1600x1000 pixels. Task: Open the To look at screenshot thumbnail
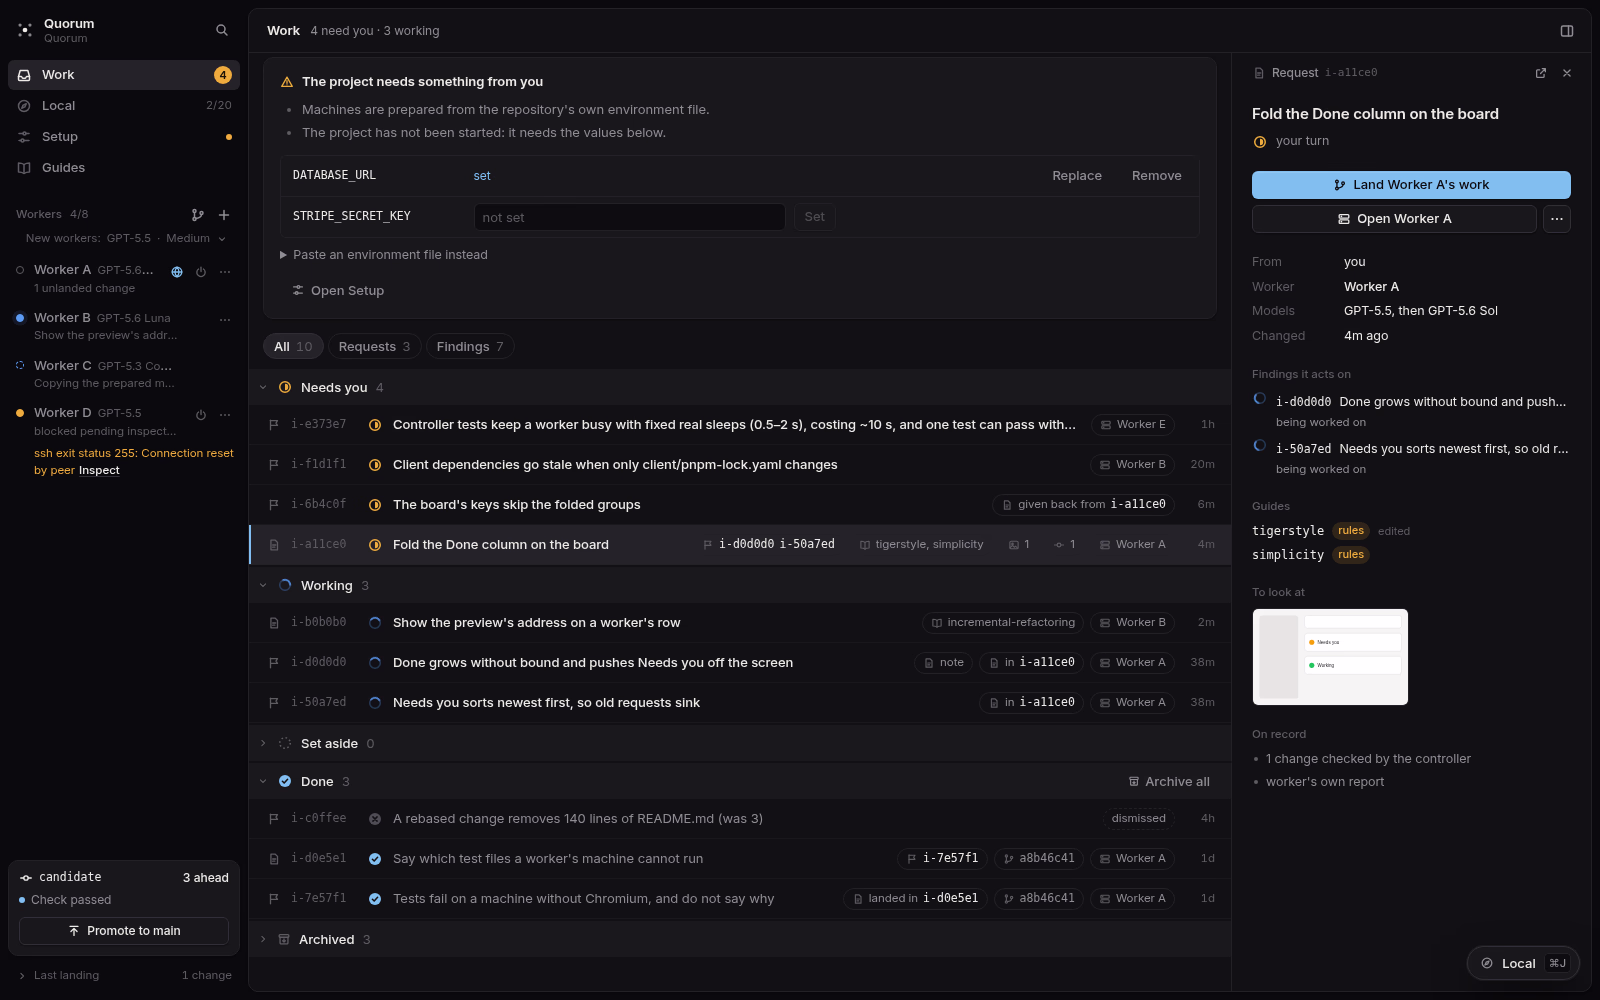(1330, 657)
